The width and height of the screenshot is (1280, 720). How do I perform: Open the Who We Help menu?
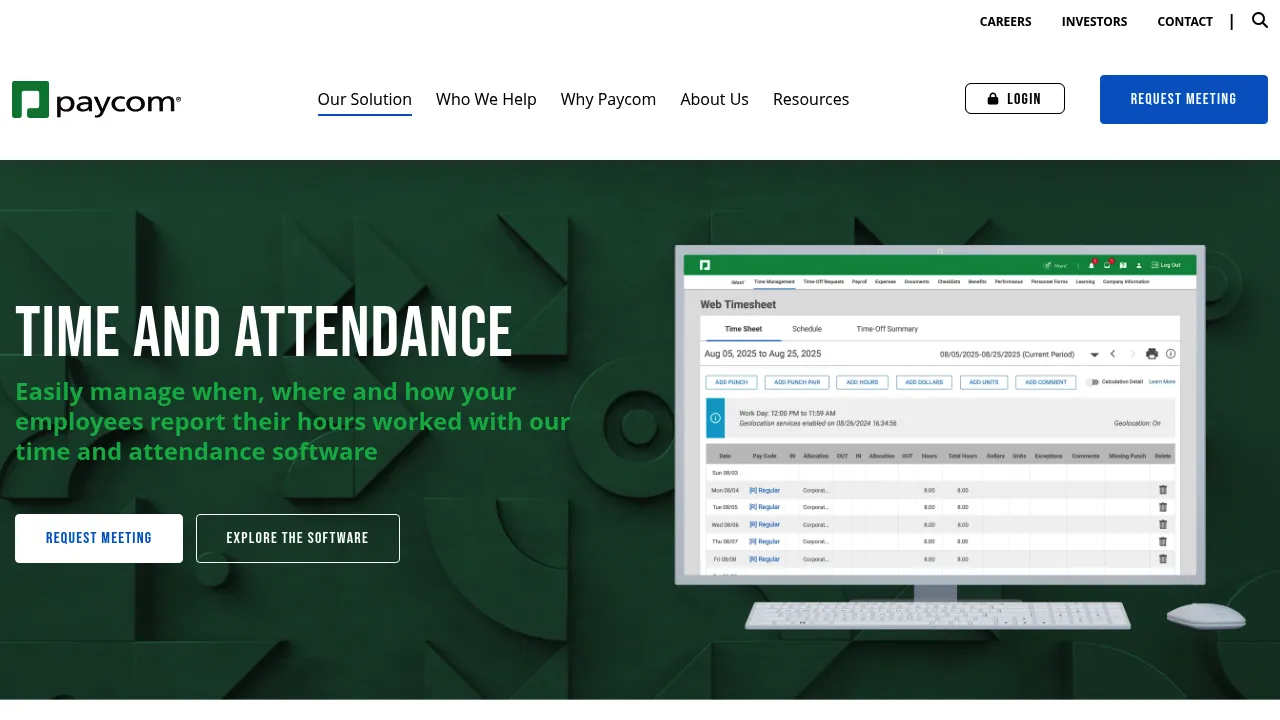pyautogui.click(x=486, y=99)
